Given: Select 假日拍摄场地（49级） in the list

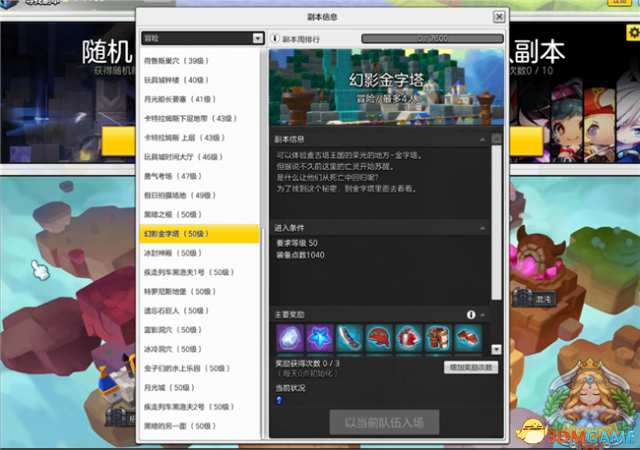Looking at the screenshot, I should (199, 196).
